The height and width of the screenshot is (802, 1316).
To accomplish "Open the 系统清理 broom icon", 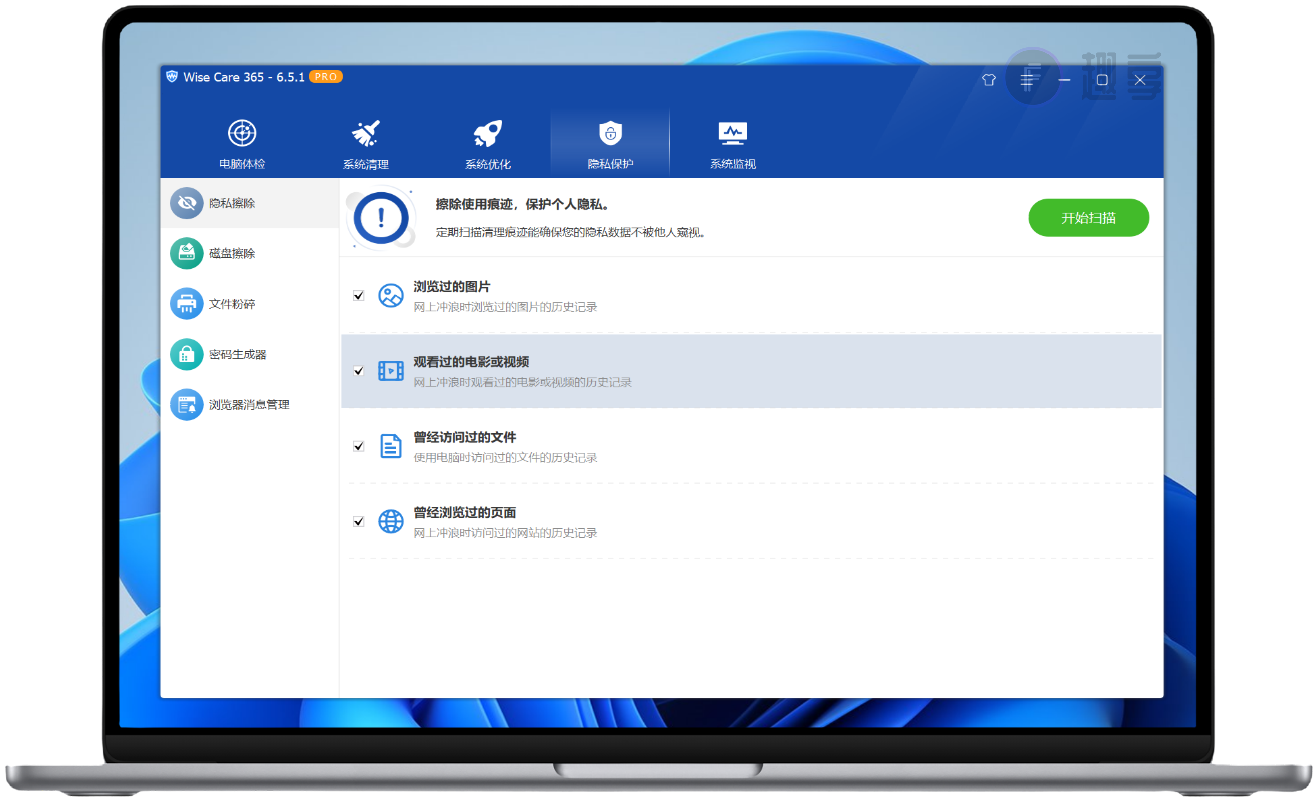I will [365, 133].
